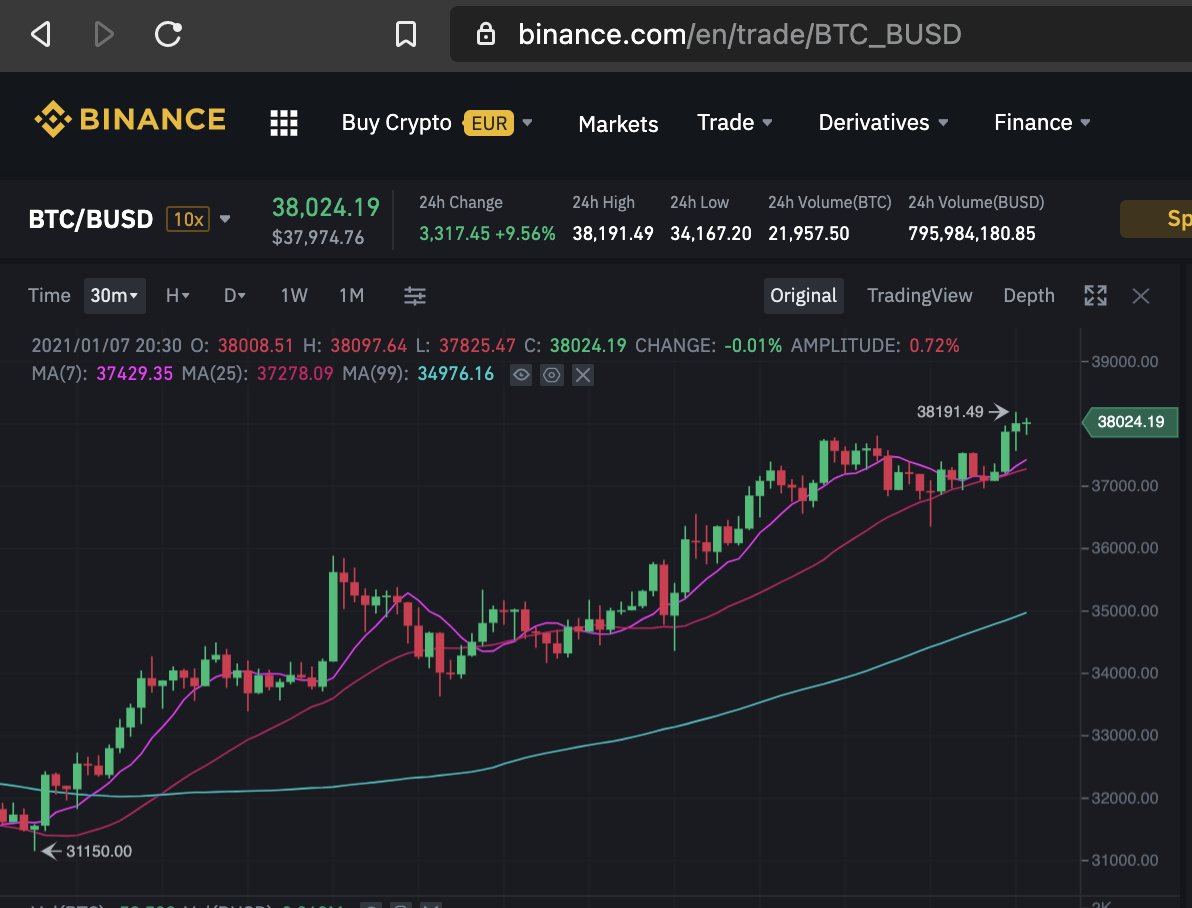The width and height of the screenshot is (1192, 908).
Task: Open the apps grid menu icon
Action: (x=284, y=123)
